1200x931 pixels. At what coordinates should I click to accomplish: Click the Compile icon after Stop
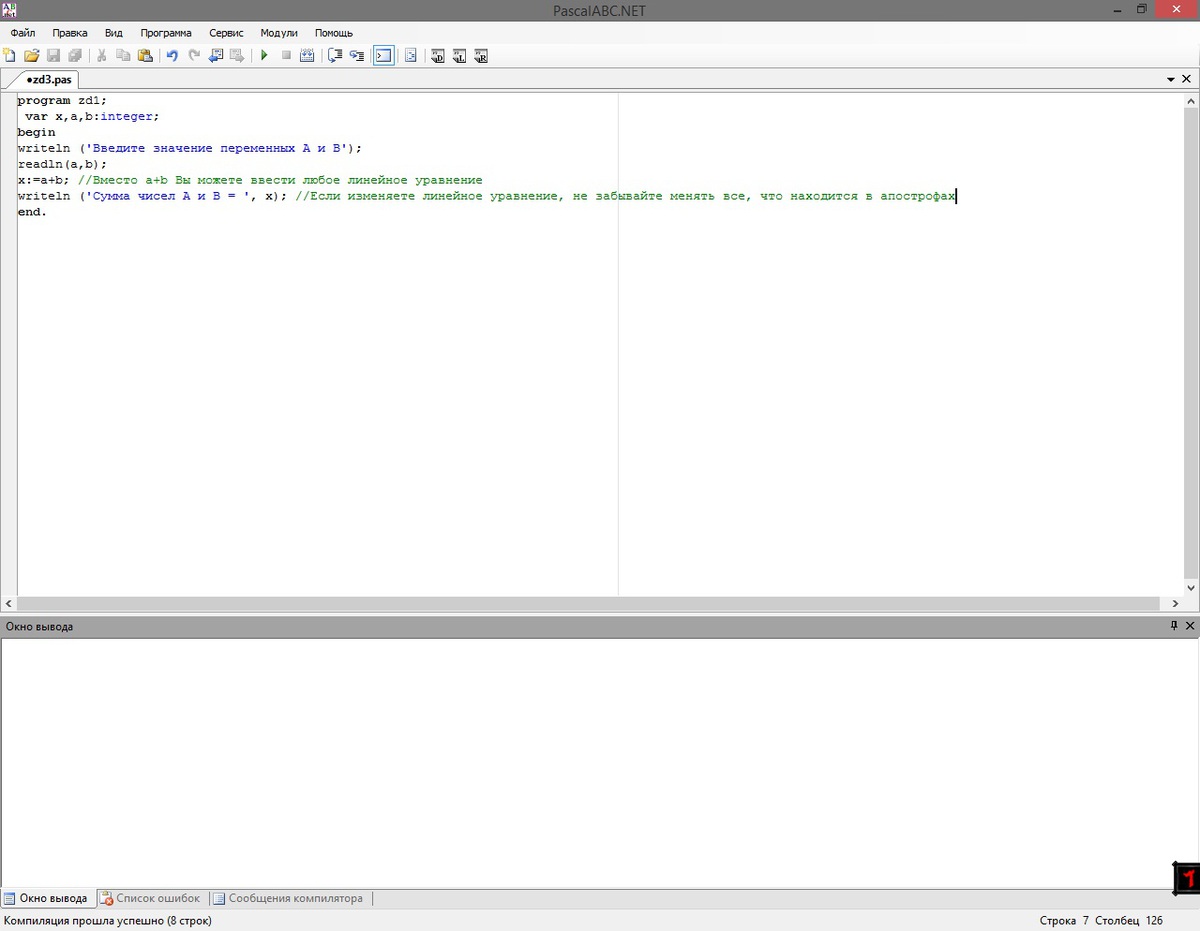point(307,56)
